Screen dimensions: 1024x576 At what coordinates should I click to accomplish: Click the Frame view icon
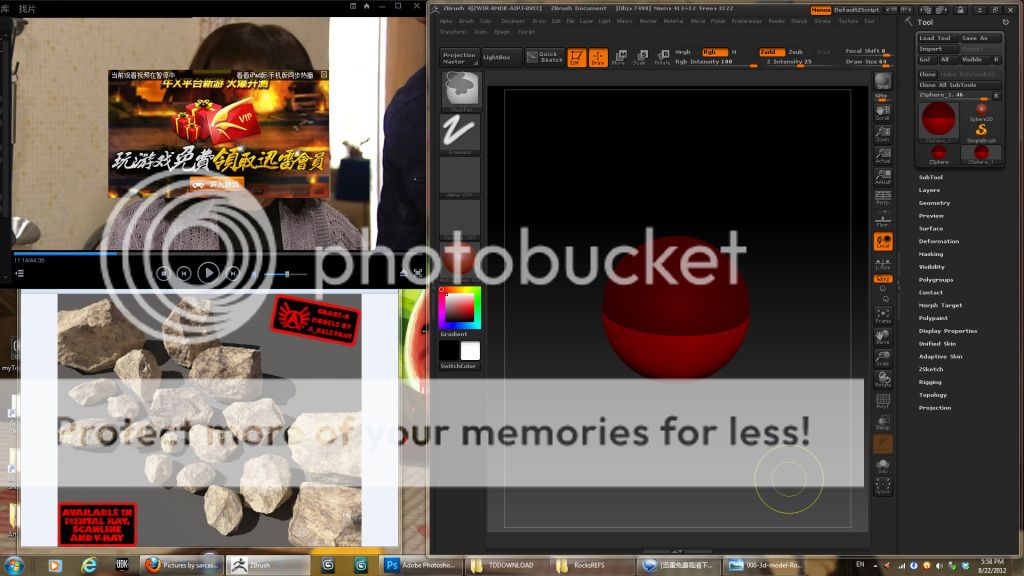pyautogui.click(x=883, y=315)
